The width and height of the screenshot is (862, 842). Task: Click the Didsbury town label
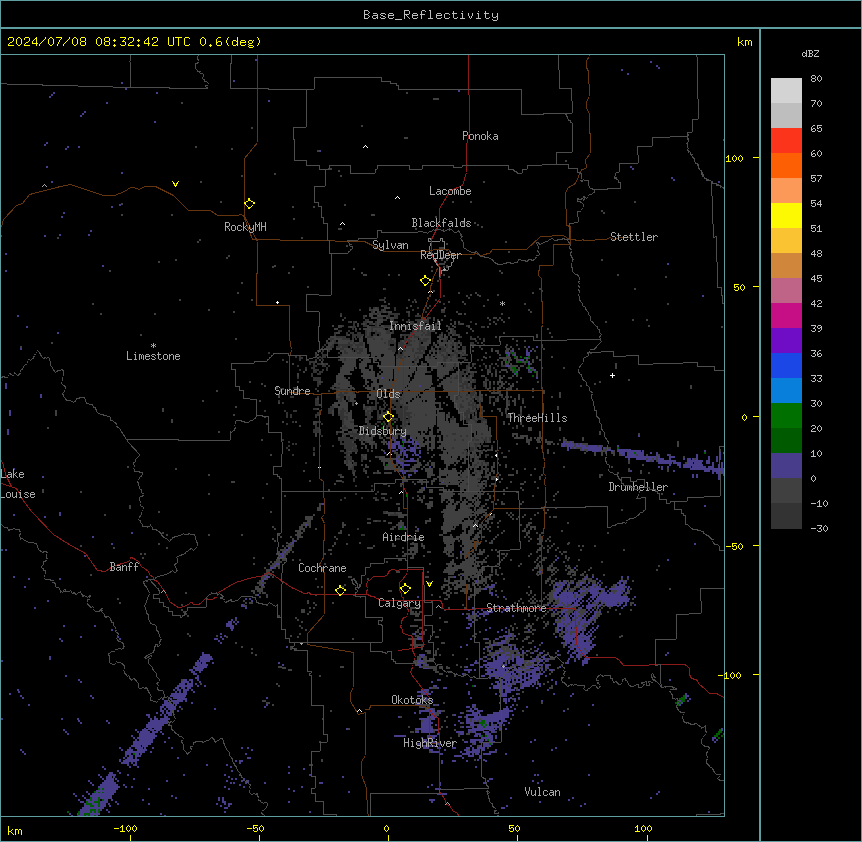[x=383, y=431]
